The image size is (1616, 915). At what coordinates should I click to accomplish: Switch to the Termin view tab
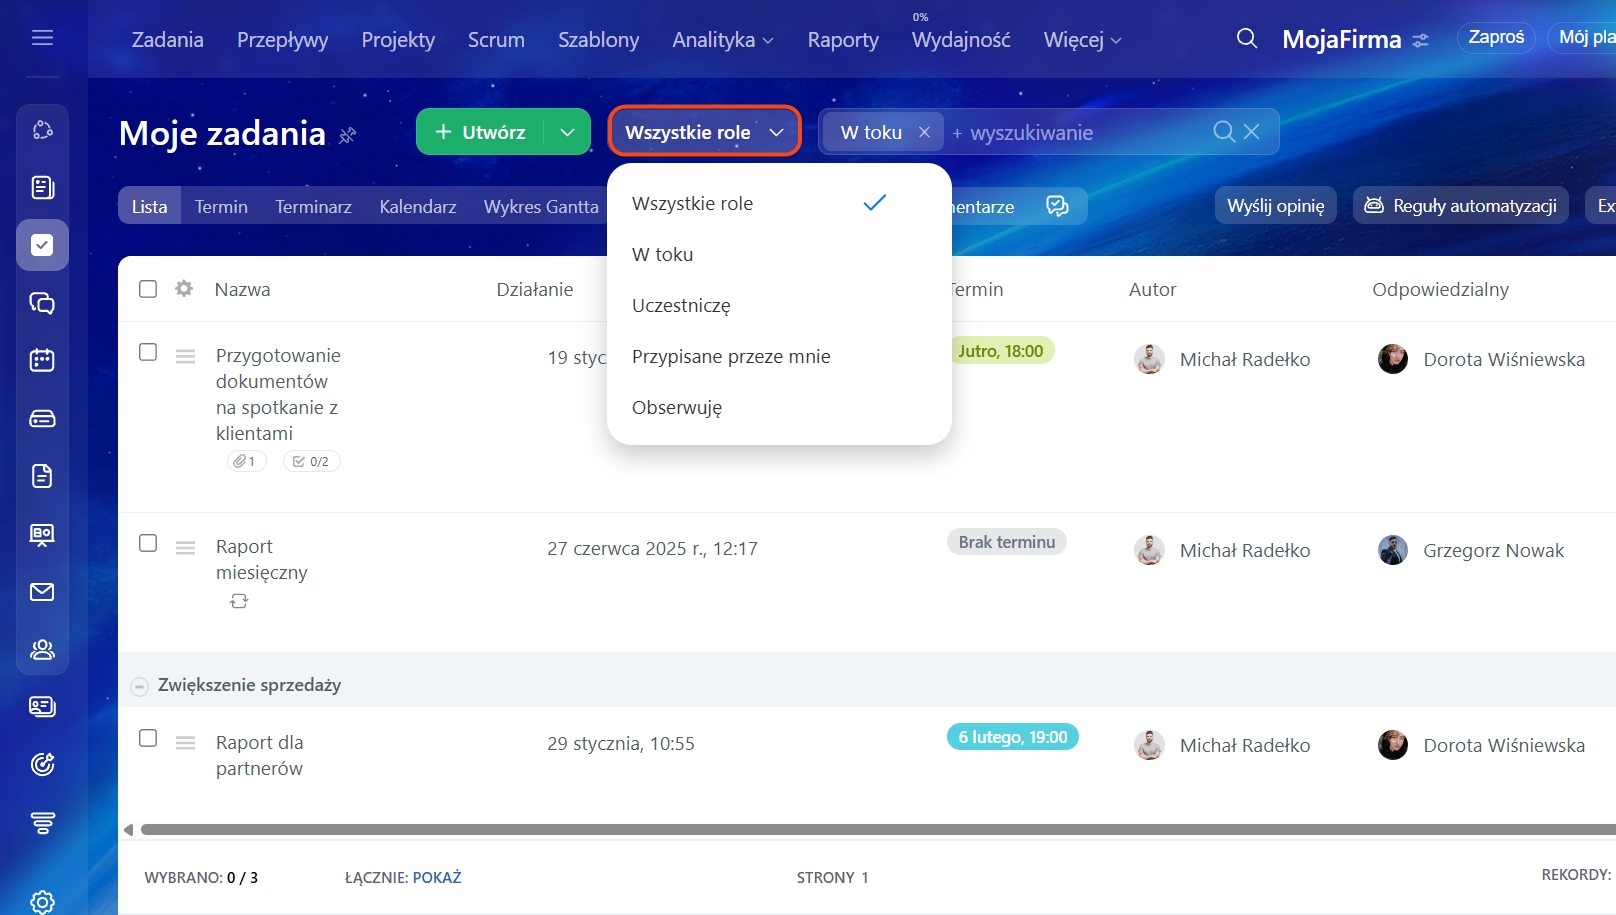(221, 206)
